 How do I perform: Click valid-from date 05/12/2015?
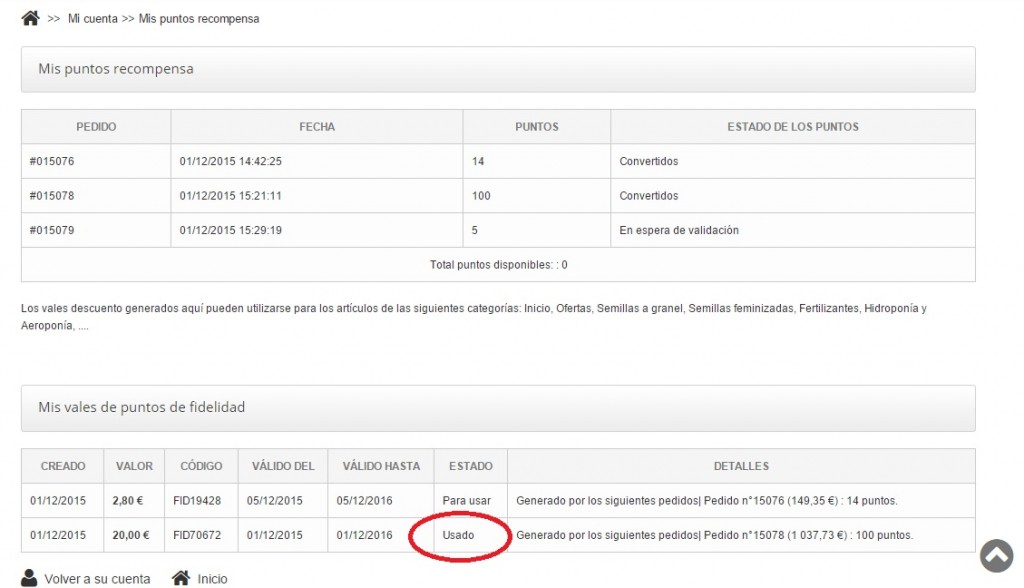click(274, 501)
